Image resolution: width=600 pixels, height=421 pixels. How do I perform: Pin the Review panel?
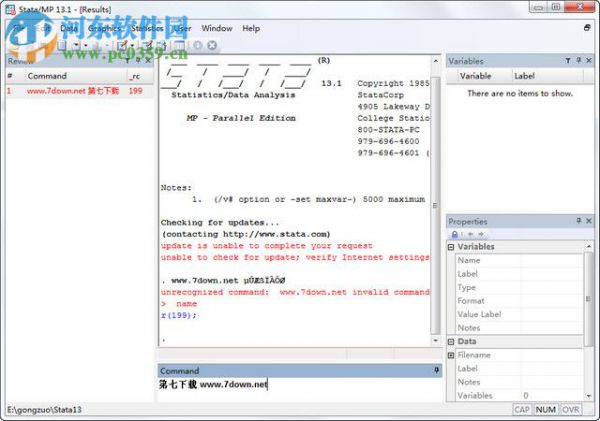(x=138, y=60)
